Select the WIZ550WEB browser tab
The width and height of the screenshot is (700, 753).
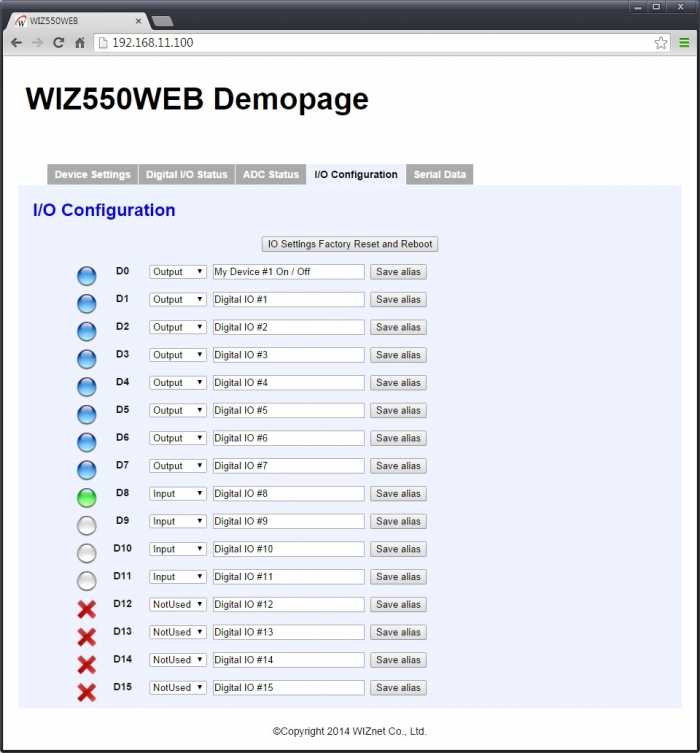77,21
